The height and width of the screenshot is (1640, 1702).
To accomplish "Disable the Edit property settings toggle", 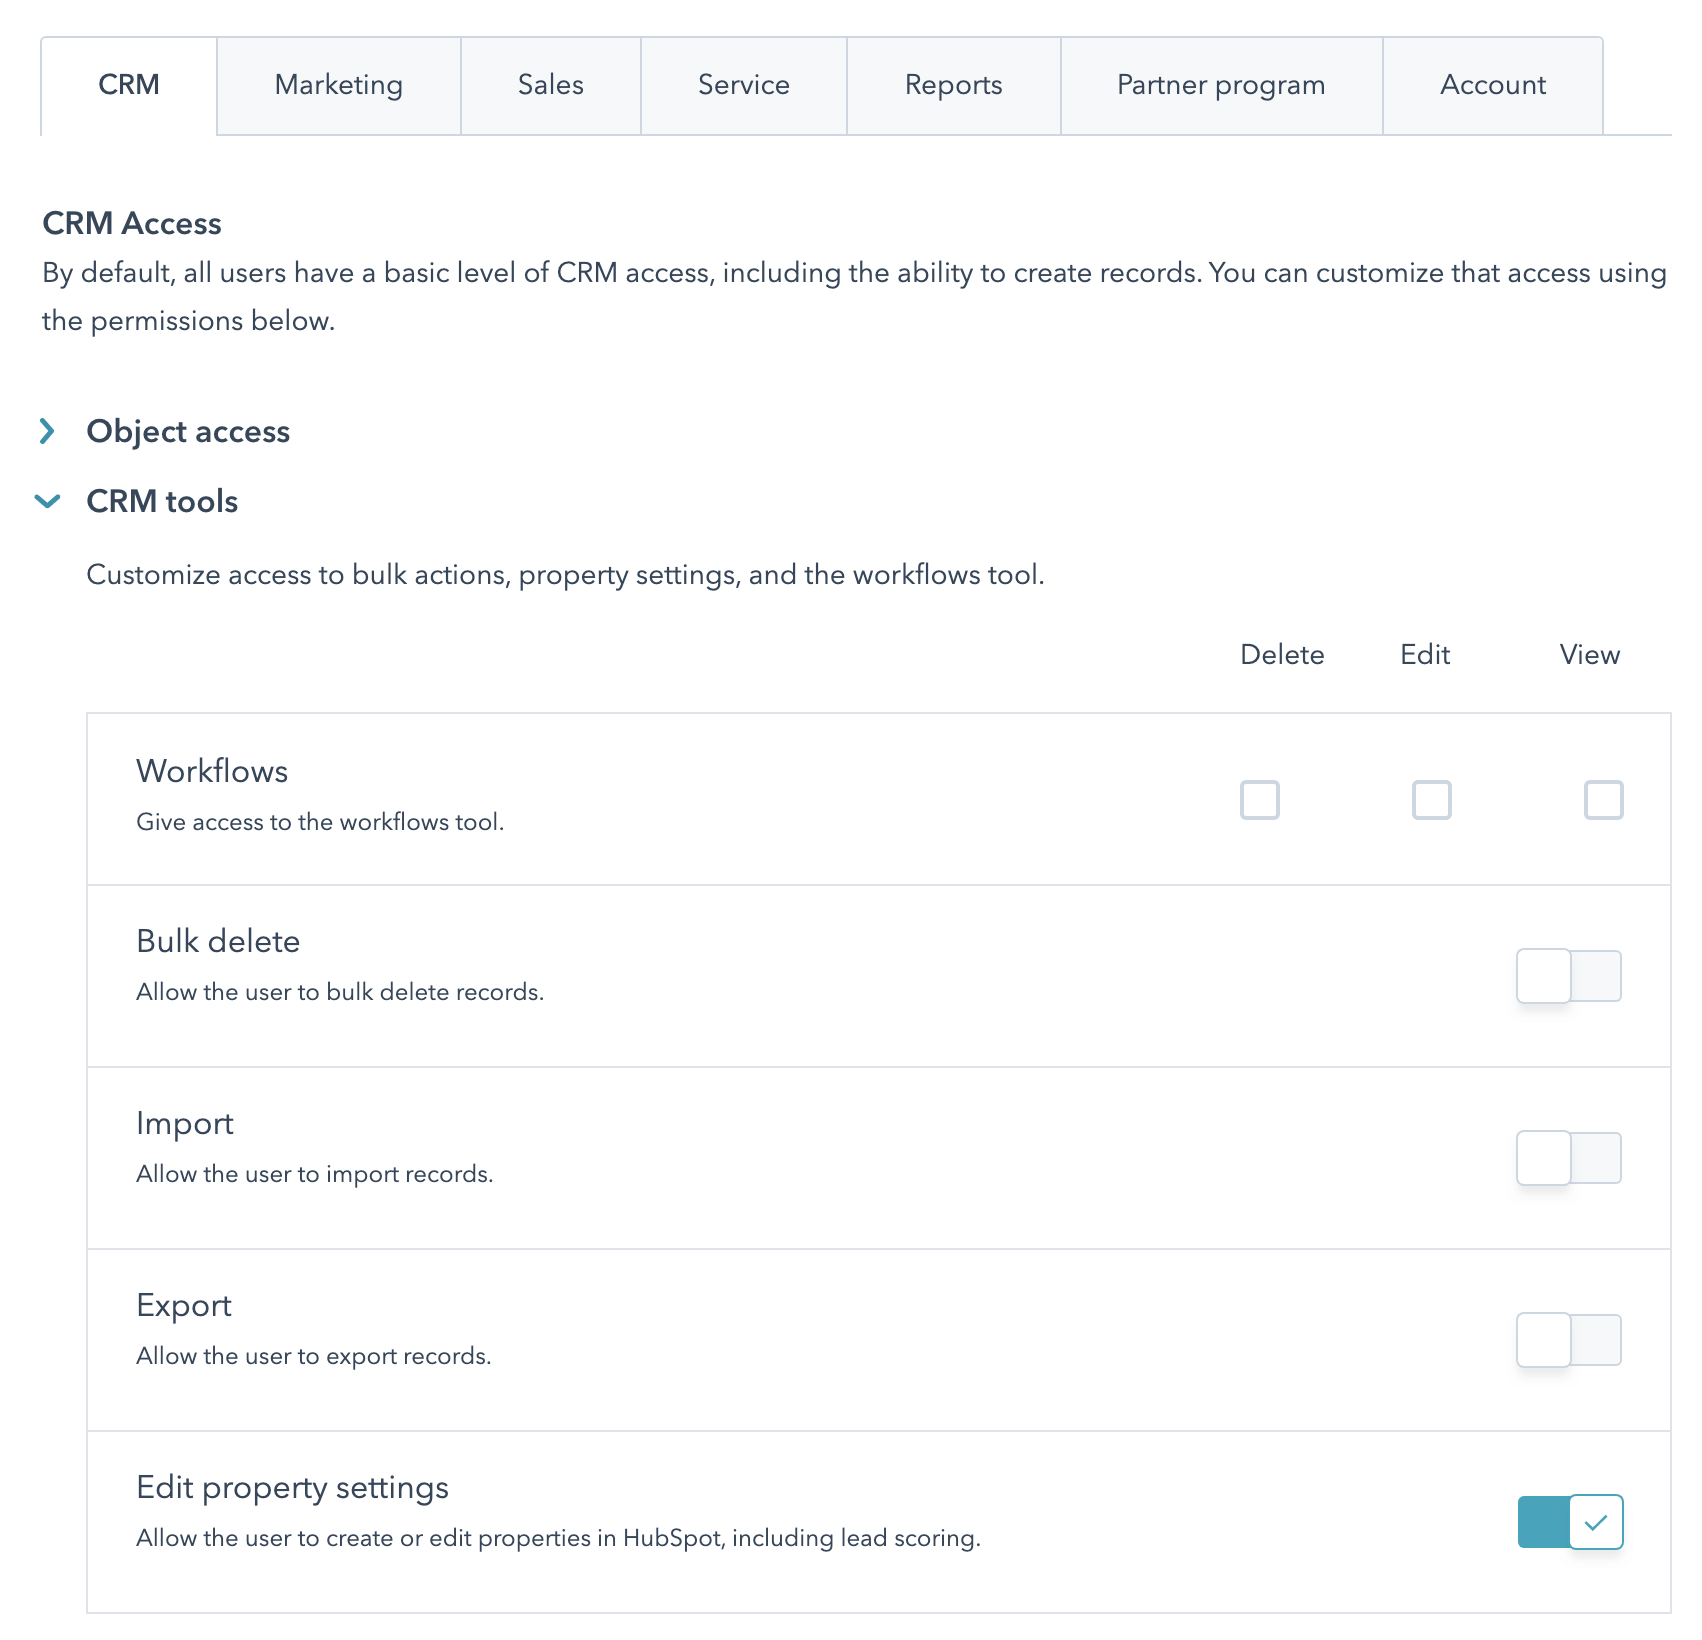I will [x=1570, y=1523].
